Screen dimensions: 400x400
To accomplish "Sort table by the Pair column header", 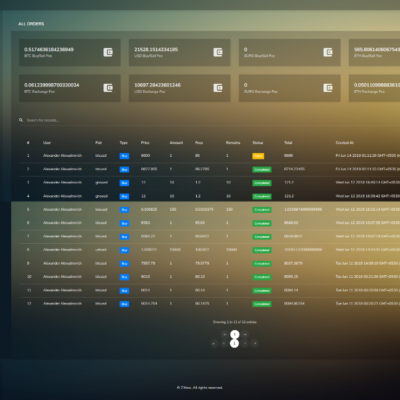I will tap(98, 143).
